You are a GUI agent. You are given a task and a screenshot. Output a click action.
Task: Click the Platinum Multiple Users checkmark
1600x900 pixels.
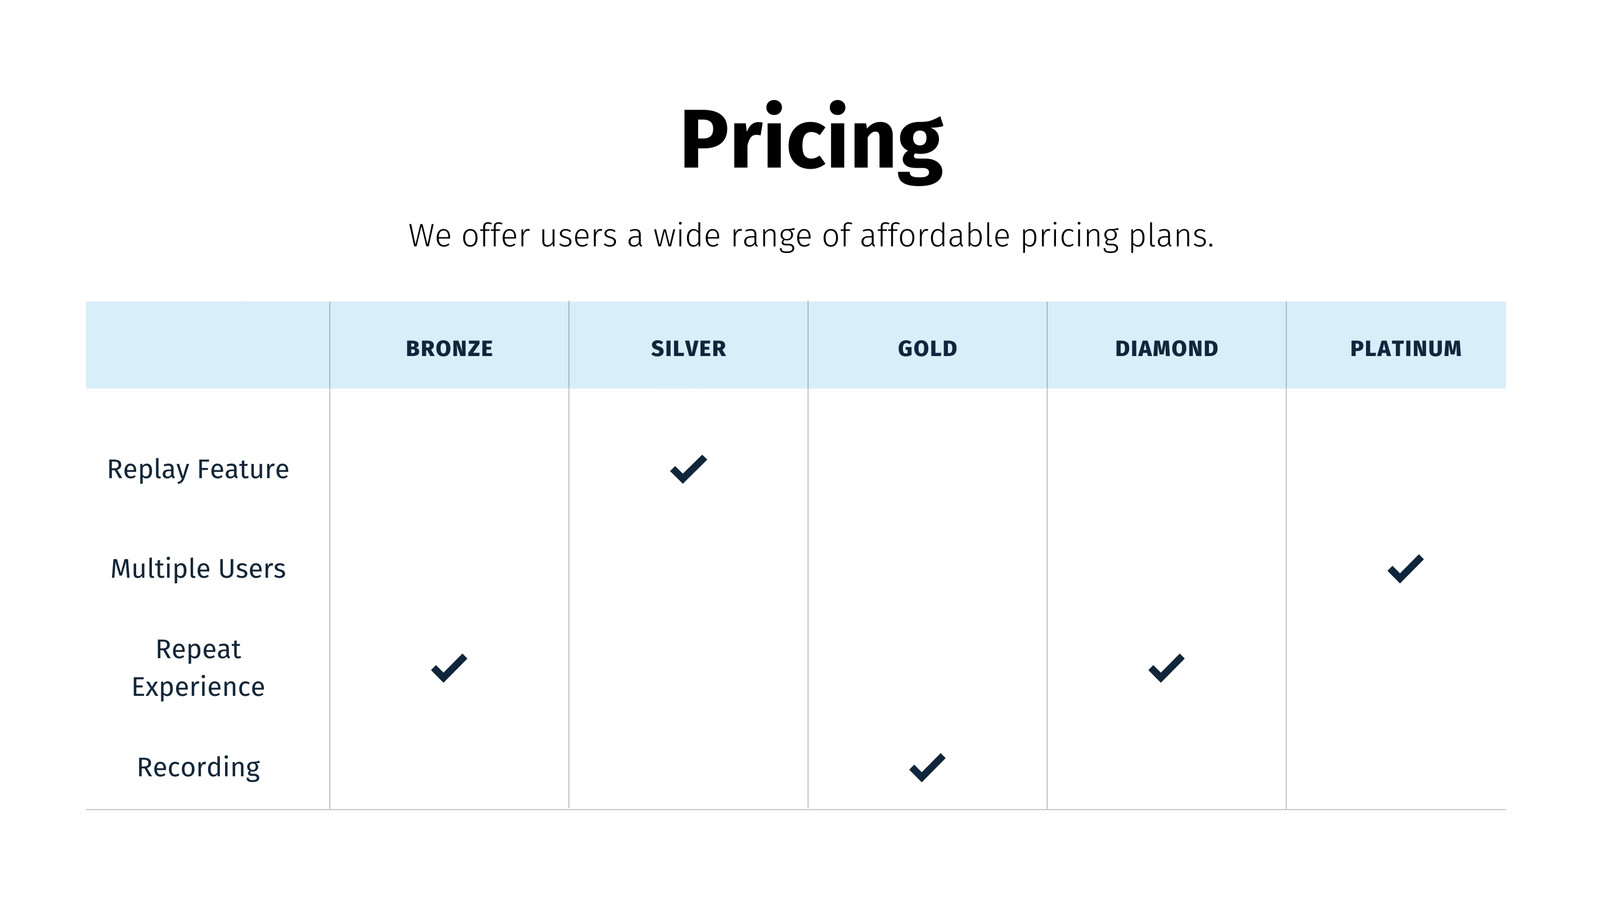tap(1405, 568)
